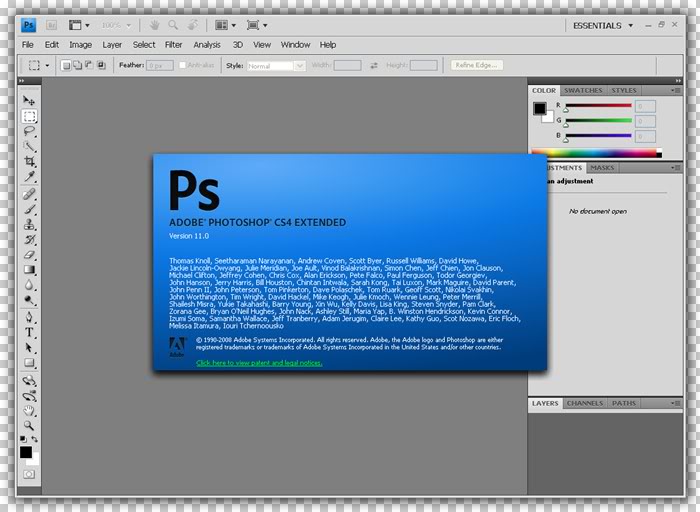
Task: Swap width and height arrows
Action: (x=374, y=66)
